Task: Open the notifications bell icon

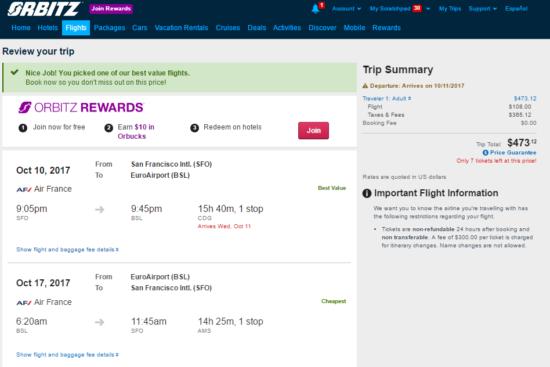Action: point(316,9)
